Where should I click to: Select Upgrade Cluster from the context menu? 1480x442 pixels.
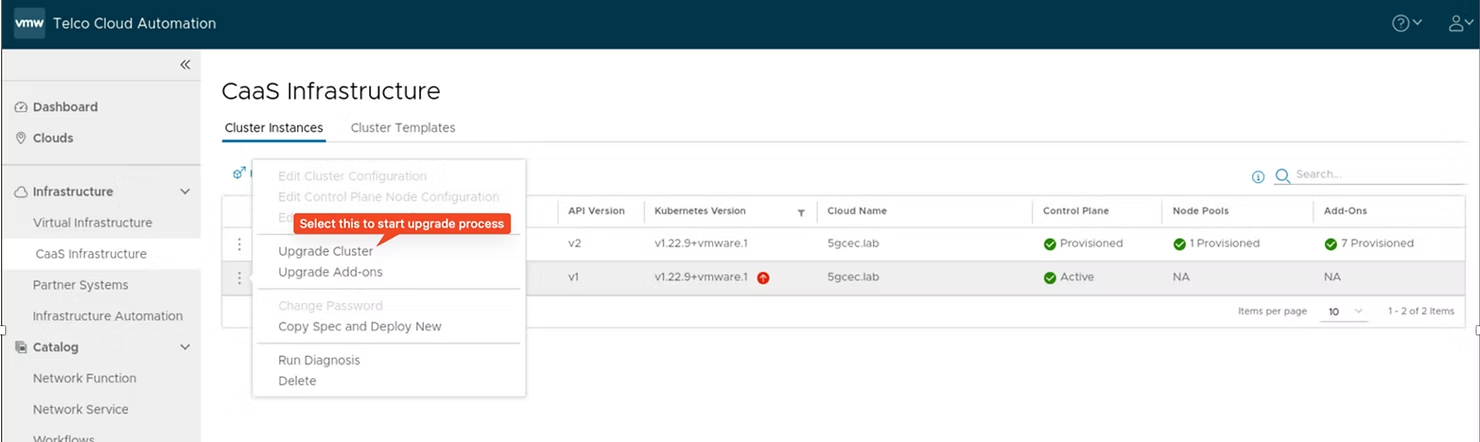326,251
